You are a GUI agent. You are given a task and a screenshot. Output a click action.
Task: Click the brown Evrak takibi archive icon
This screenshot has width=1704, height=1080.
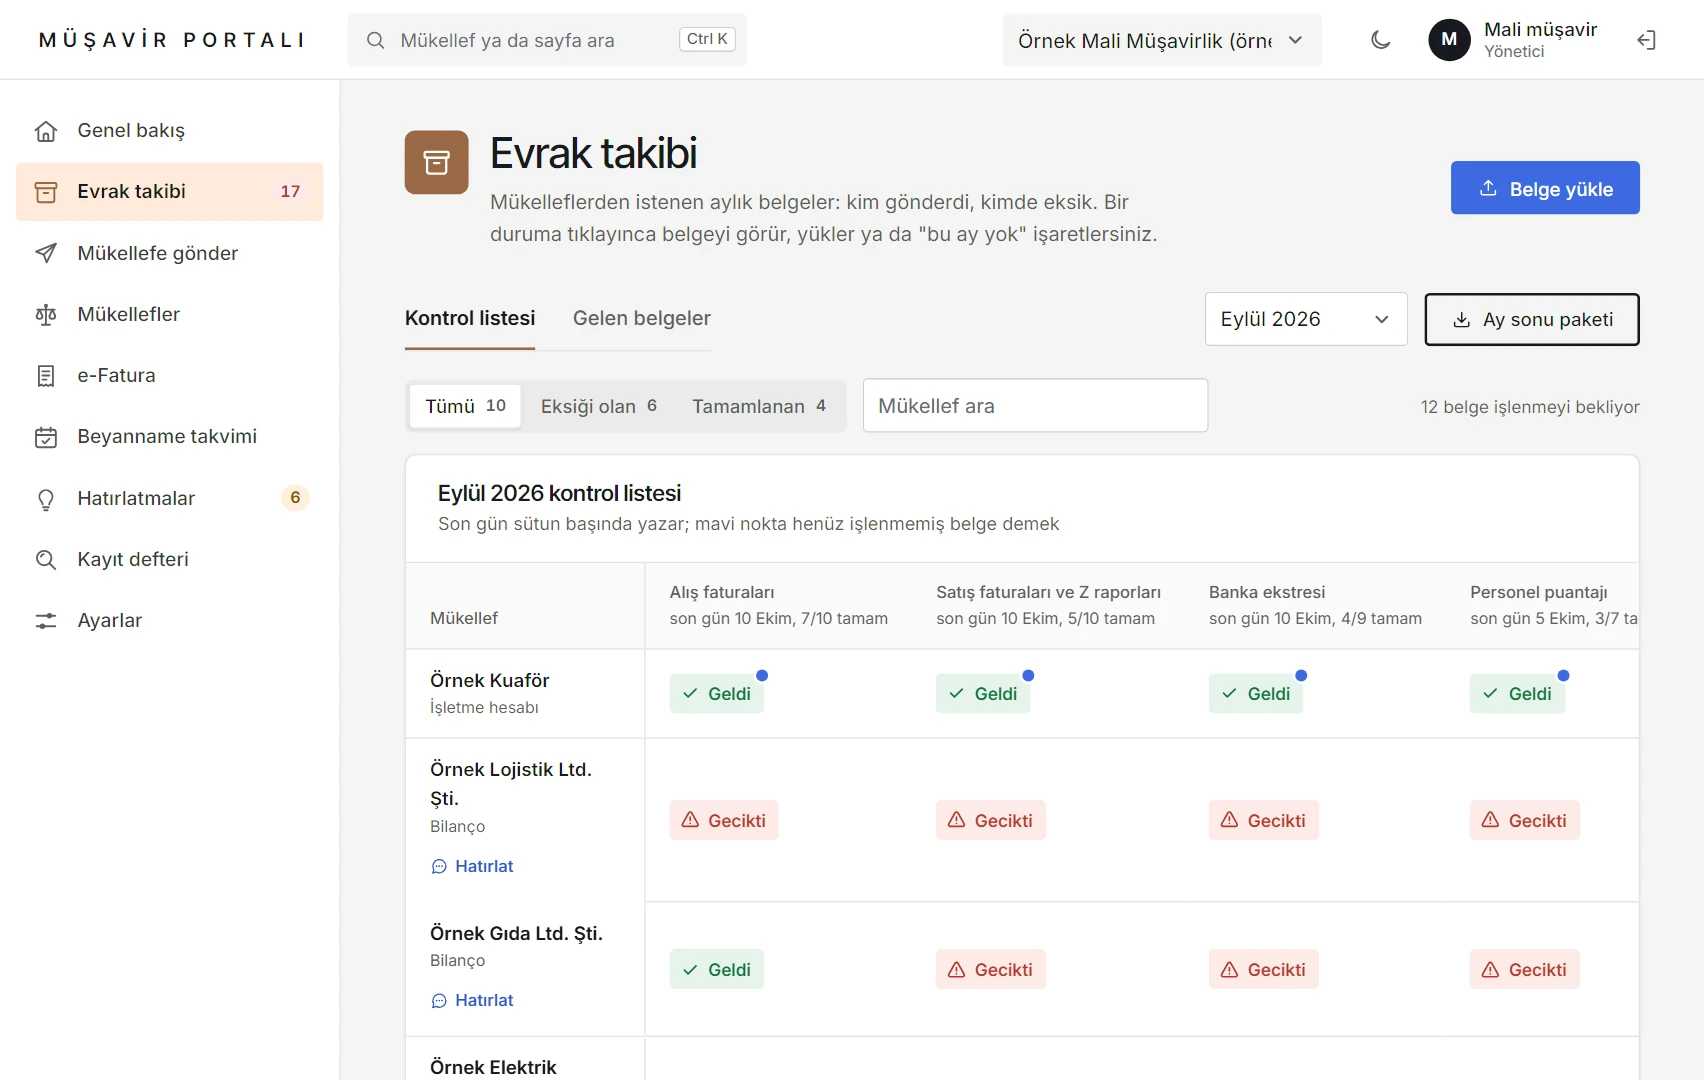[x=436, y=162]
